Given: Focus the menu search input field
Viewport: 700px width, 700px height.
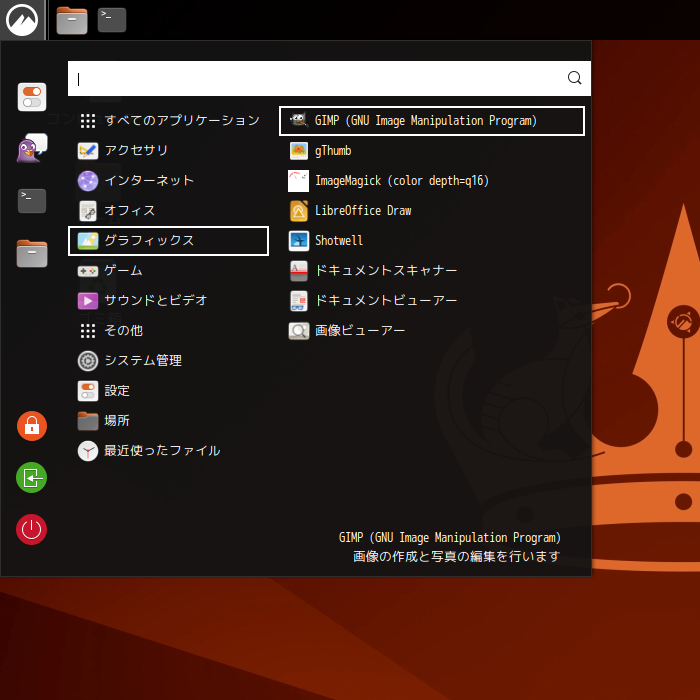Looking at the screenshot, I should [329, 79].
